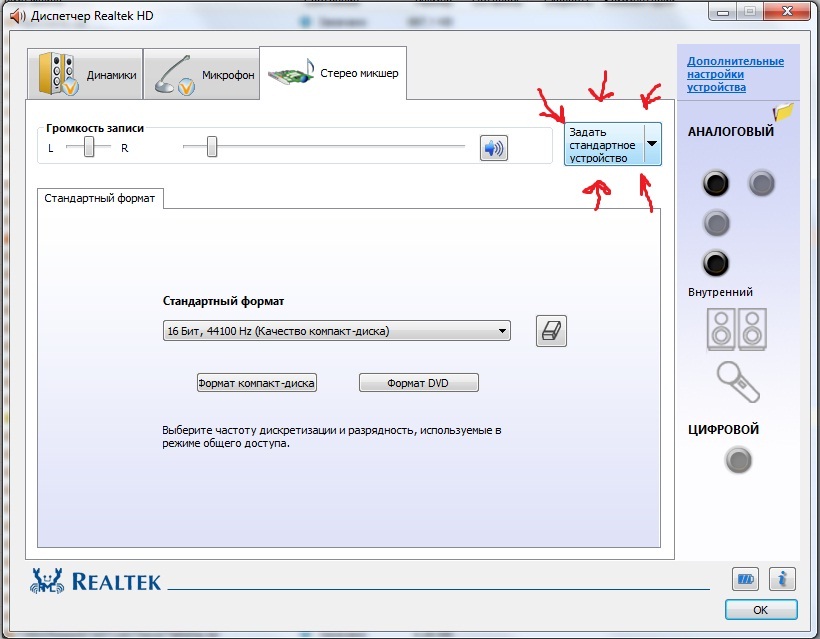
Task: Select the Стерео микшер tab
Action: pyautogui.click(x=333, y=73)
